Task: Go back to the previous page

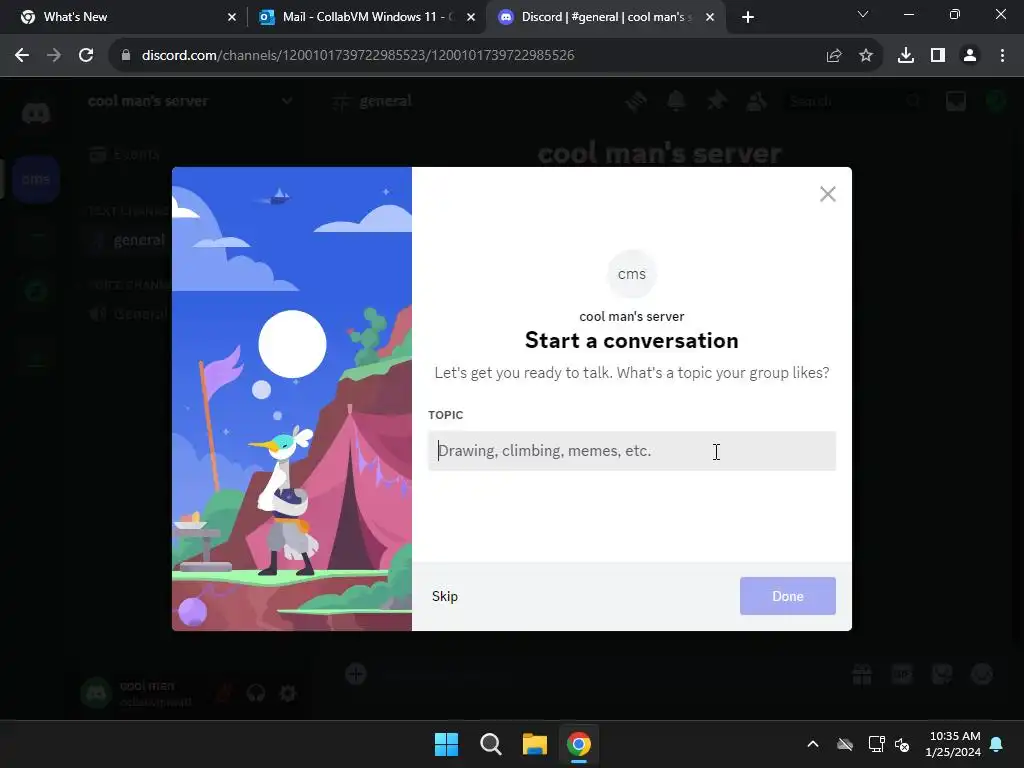Action: [22, 56]
